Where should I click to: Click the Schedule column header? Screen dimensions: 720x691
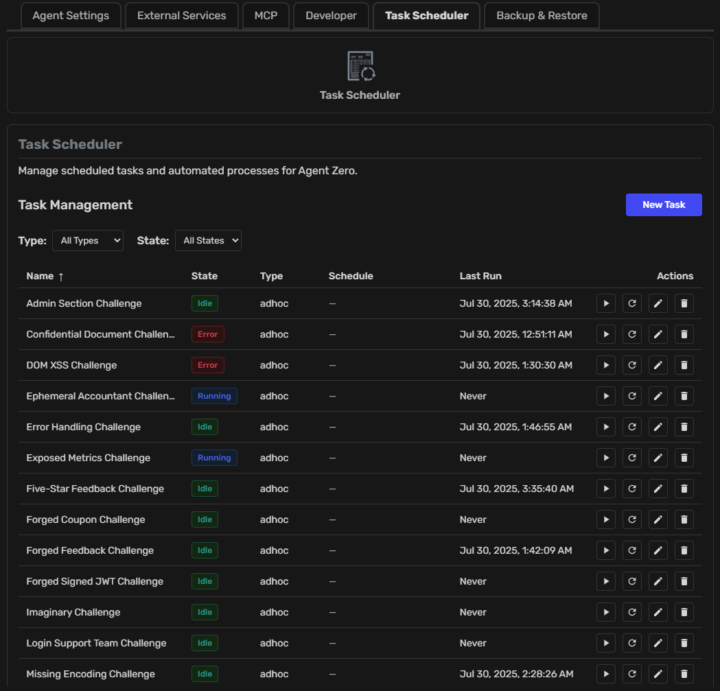[351, 276]
